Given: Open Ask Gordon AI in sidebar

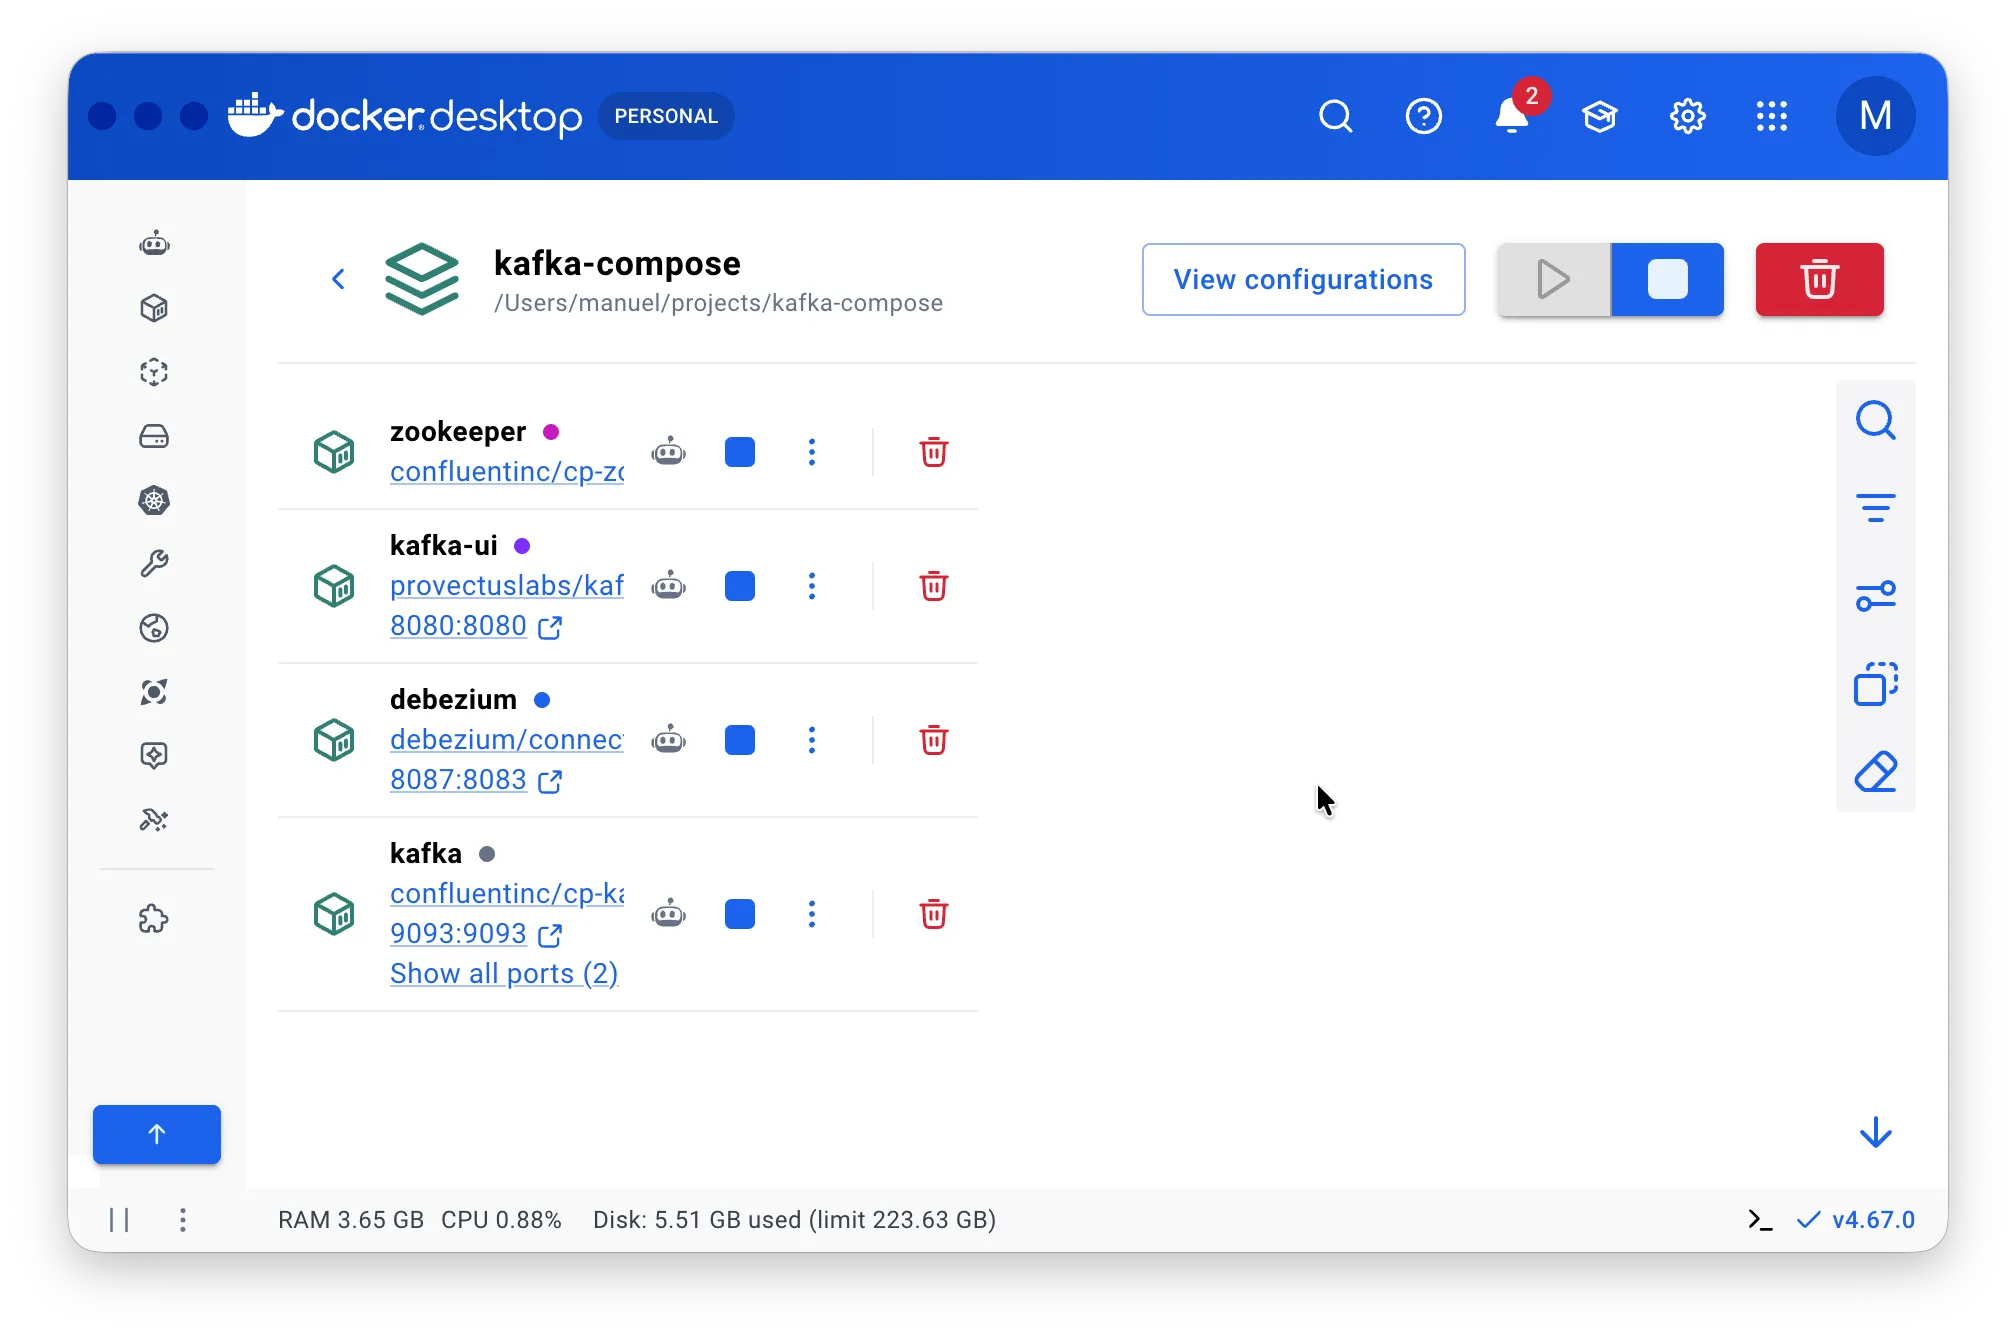Looking at the screenshot, I should pos(154,244).
